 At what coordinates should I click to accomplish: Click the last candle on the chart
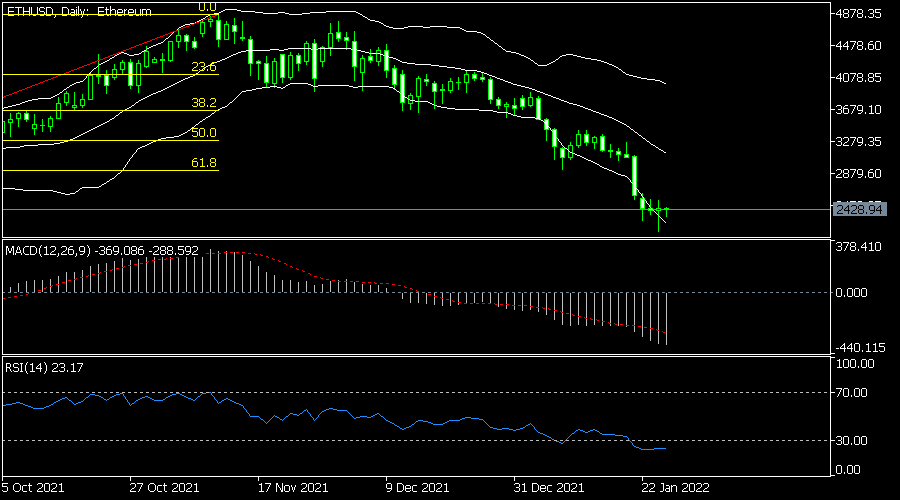tap(666, 211)
